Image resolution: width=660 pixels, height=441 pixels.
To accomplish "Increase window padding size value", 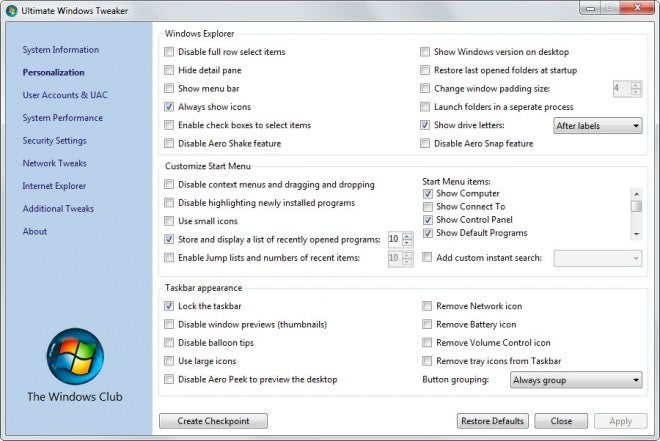I will [636, 85].
